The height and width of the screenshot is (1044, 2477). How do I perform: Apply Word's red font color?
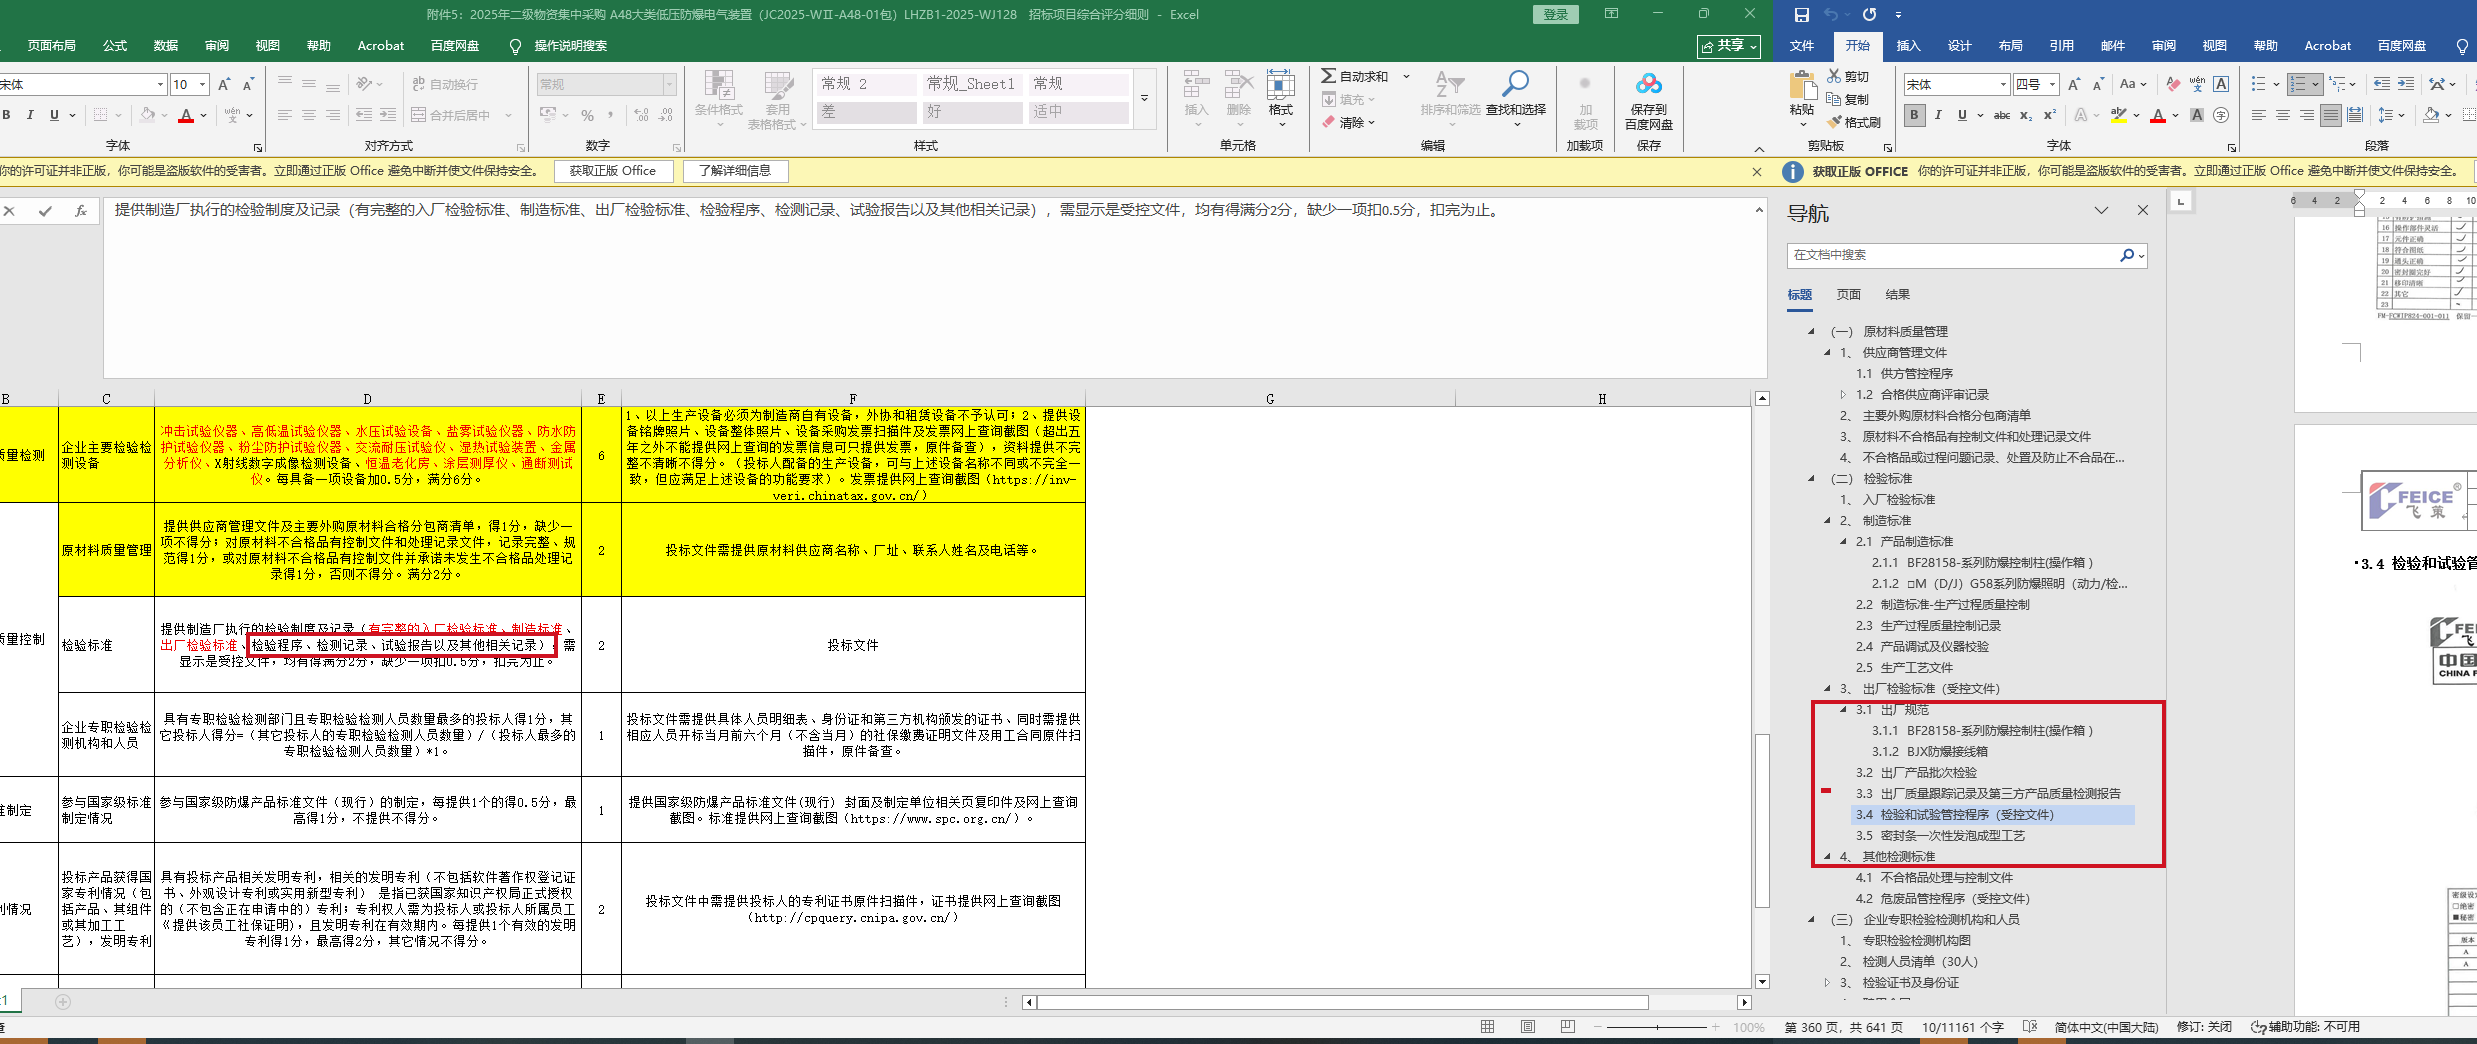click(x=2158, y=115)
